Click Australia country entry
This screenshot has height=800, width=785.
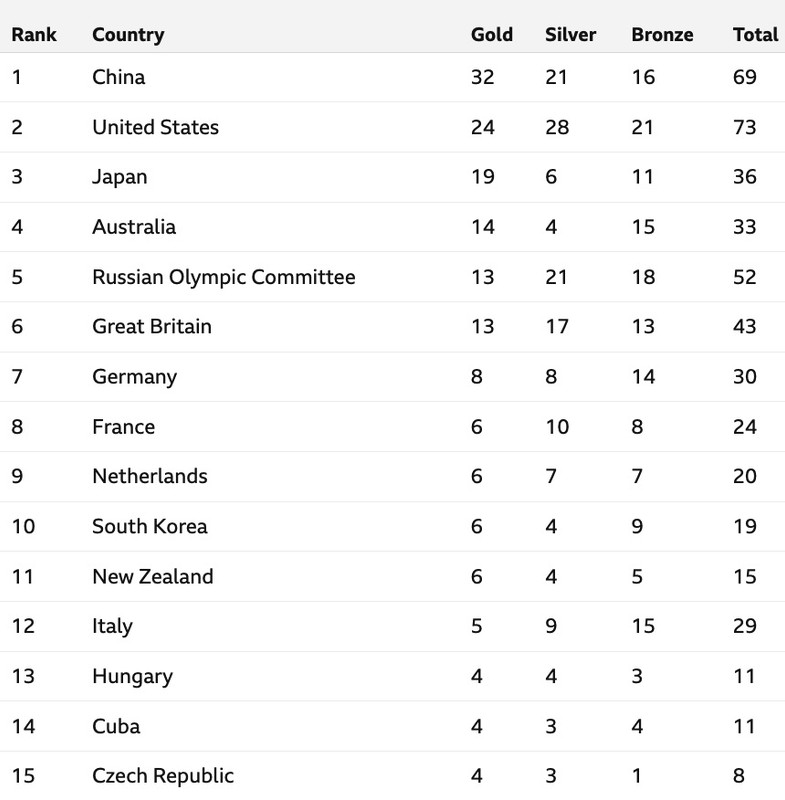(x=134, y=227)
